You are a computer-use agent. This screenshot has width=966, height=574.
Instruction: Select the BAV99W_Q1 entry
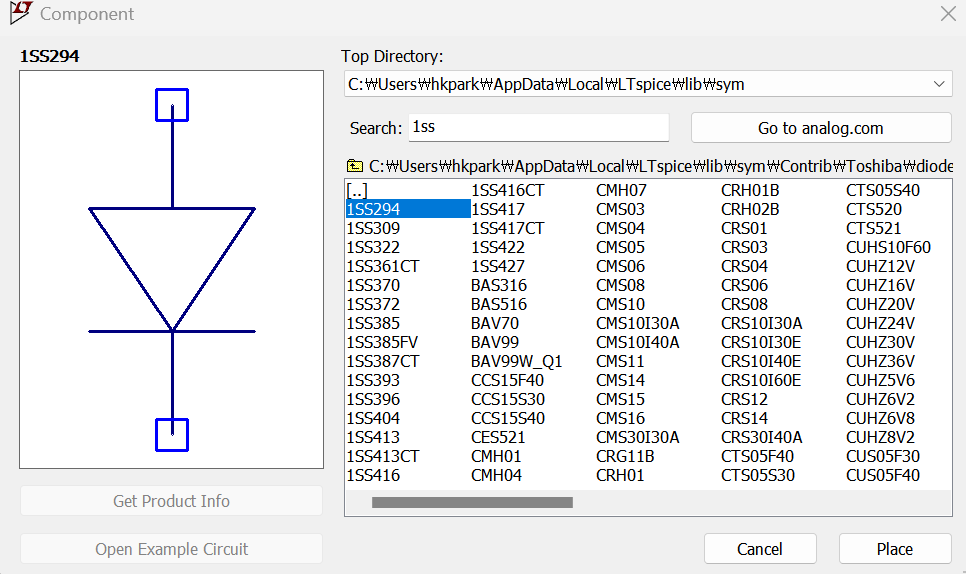tap(517, 362)
